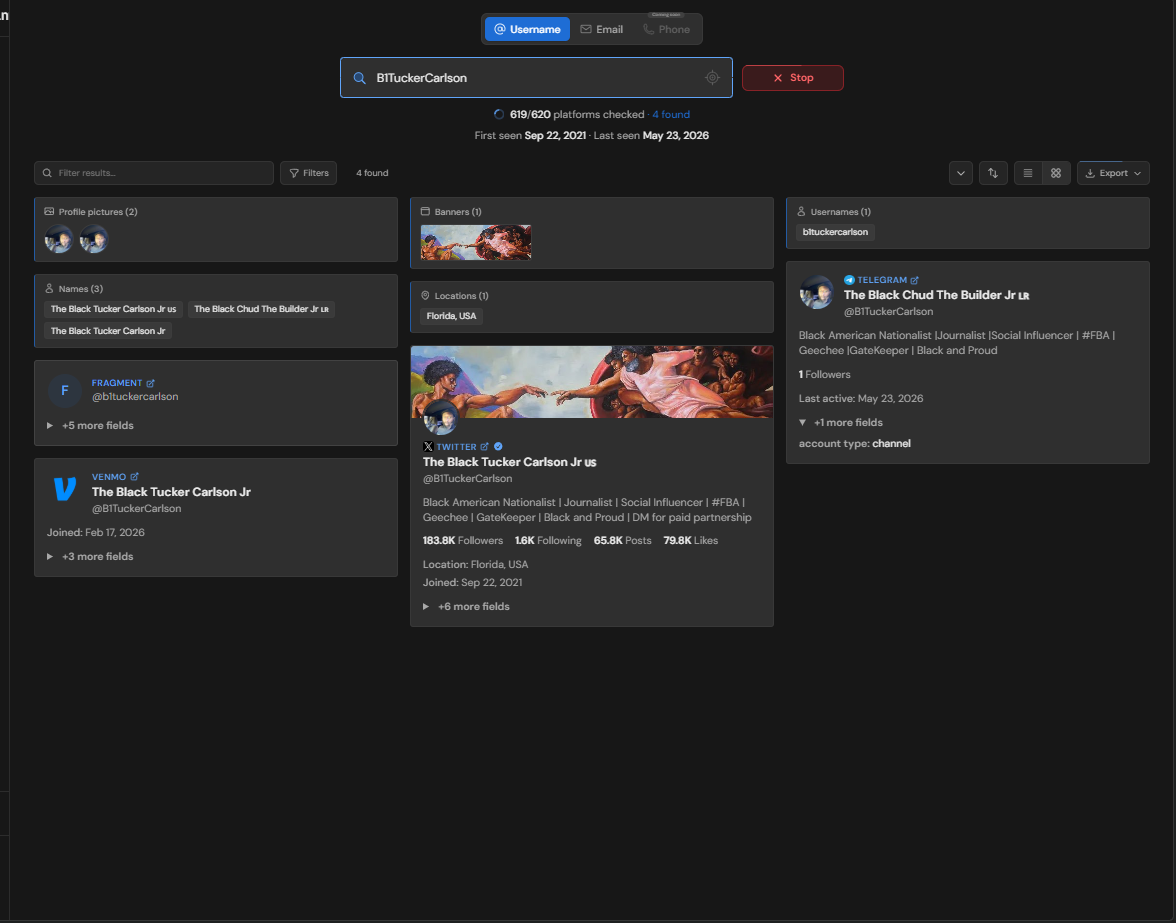1176x923 pixels.
Task: Click the Usernames panel person icon
Action: tap(801, 212)
